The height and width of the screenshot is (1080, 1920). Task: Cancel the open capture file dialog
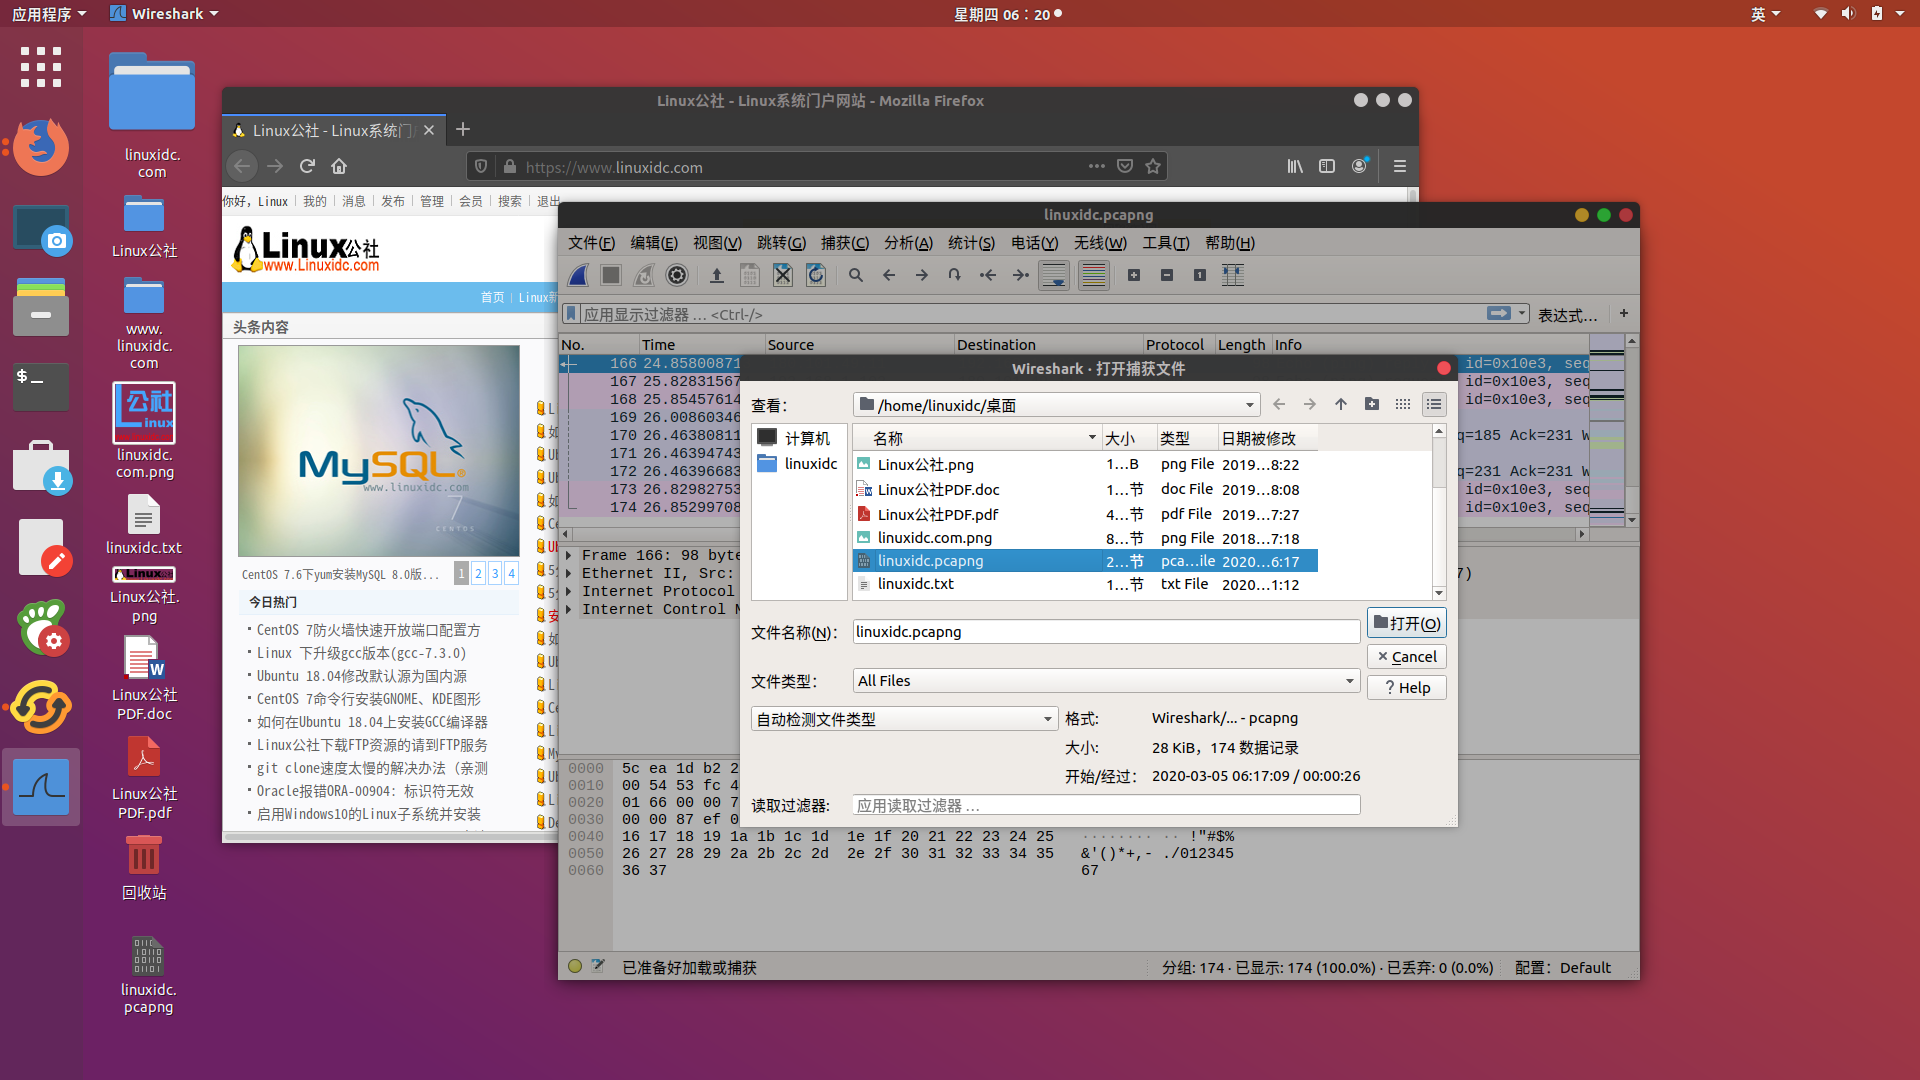(x=1406, y=656)
